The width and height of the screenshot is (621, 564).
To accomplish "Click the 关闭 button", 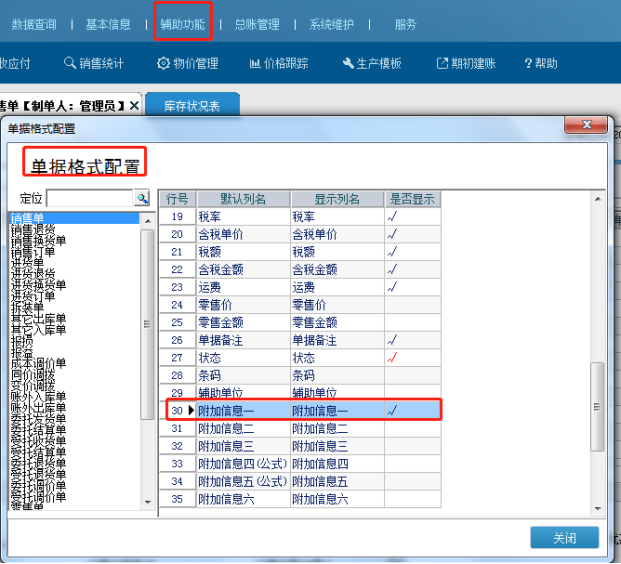I will 565,537.
